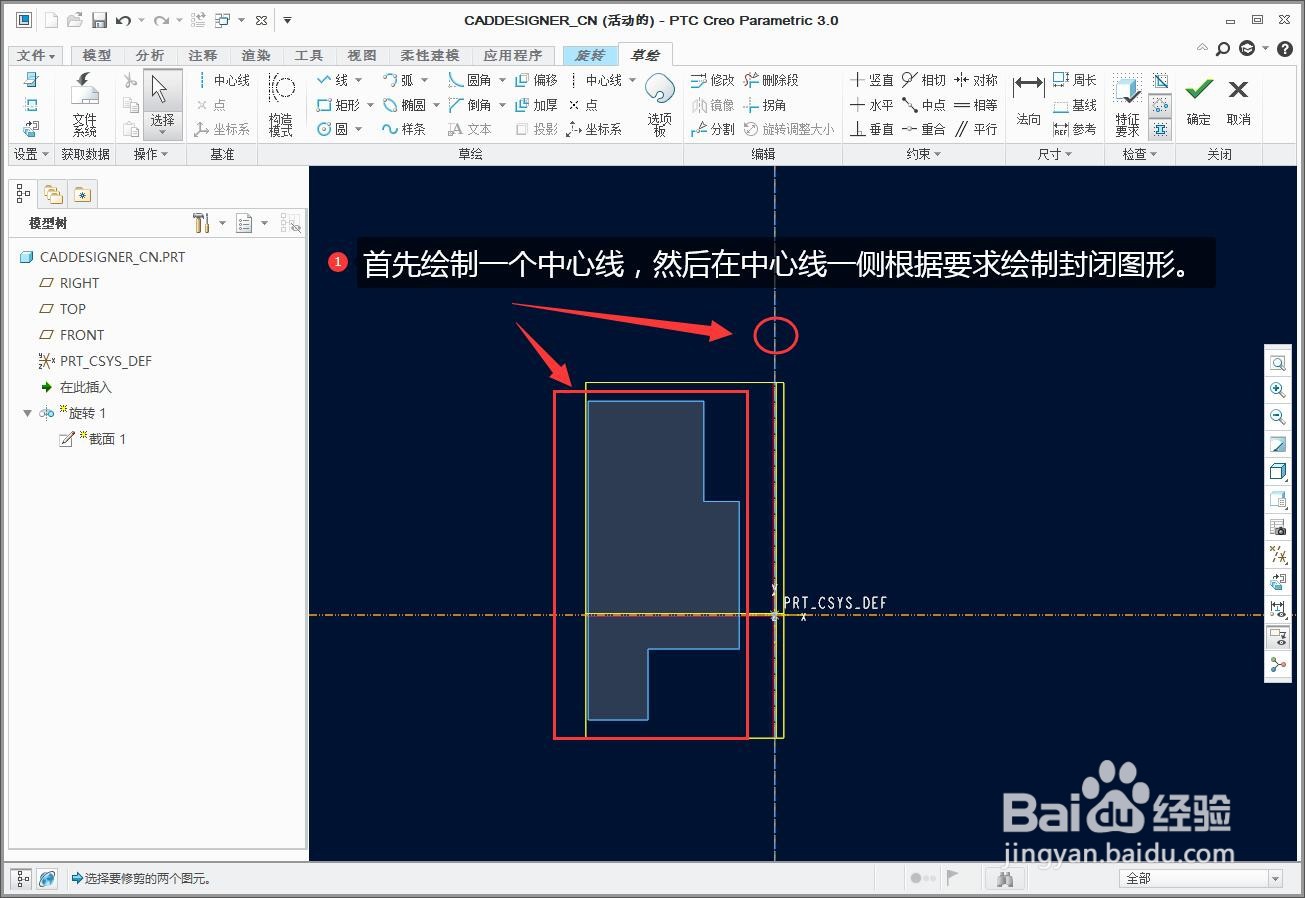Expand the 设置 (setup) group dropdown
Viewport: 1305px width, 898px height.
[x=31, y=154]
